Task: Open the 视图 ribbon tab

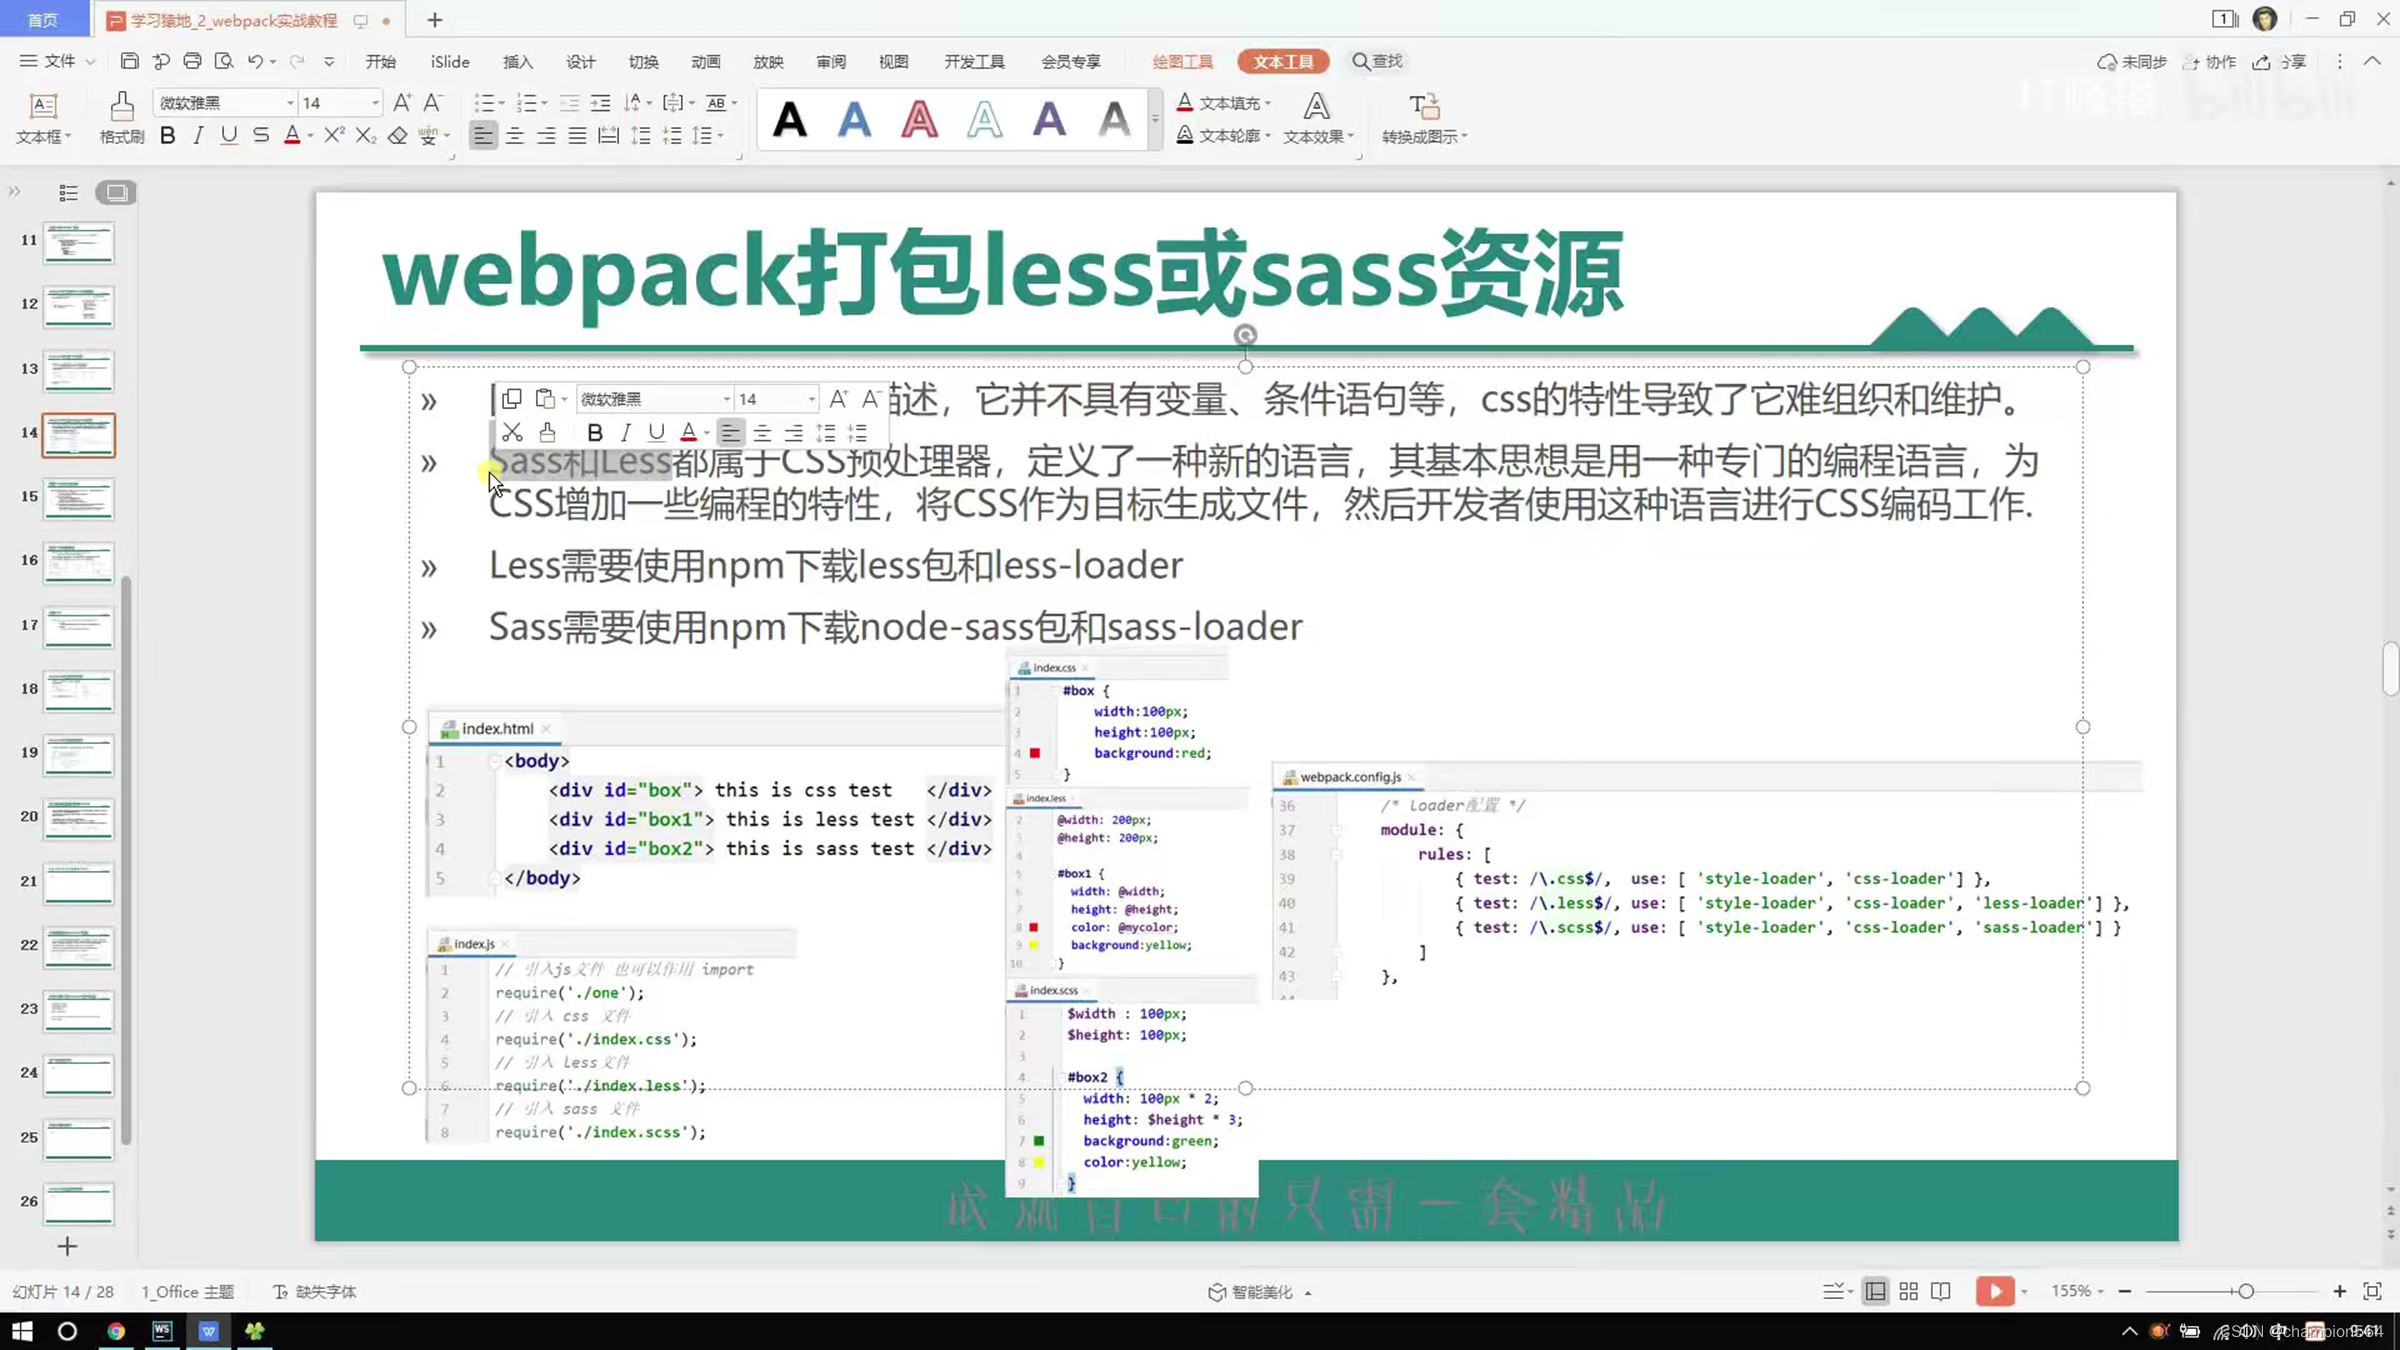Action: [894, 61]
